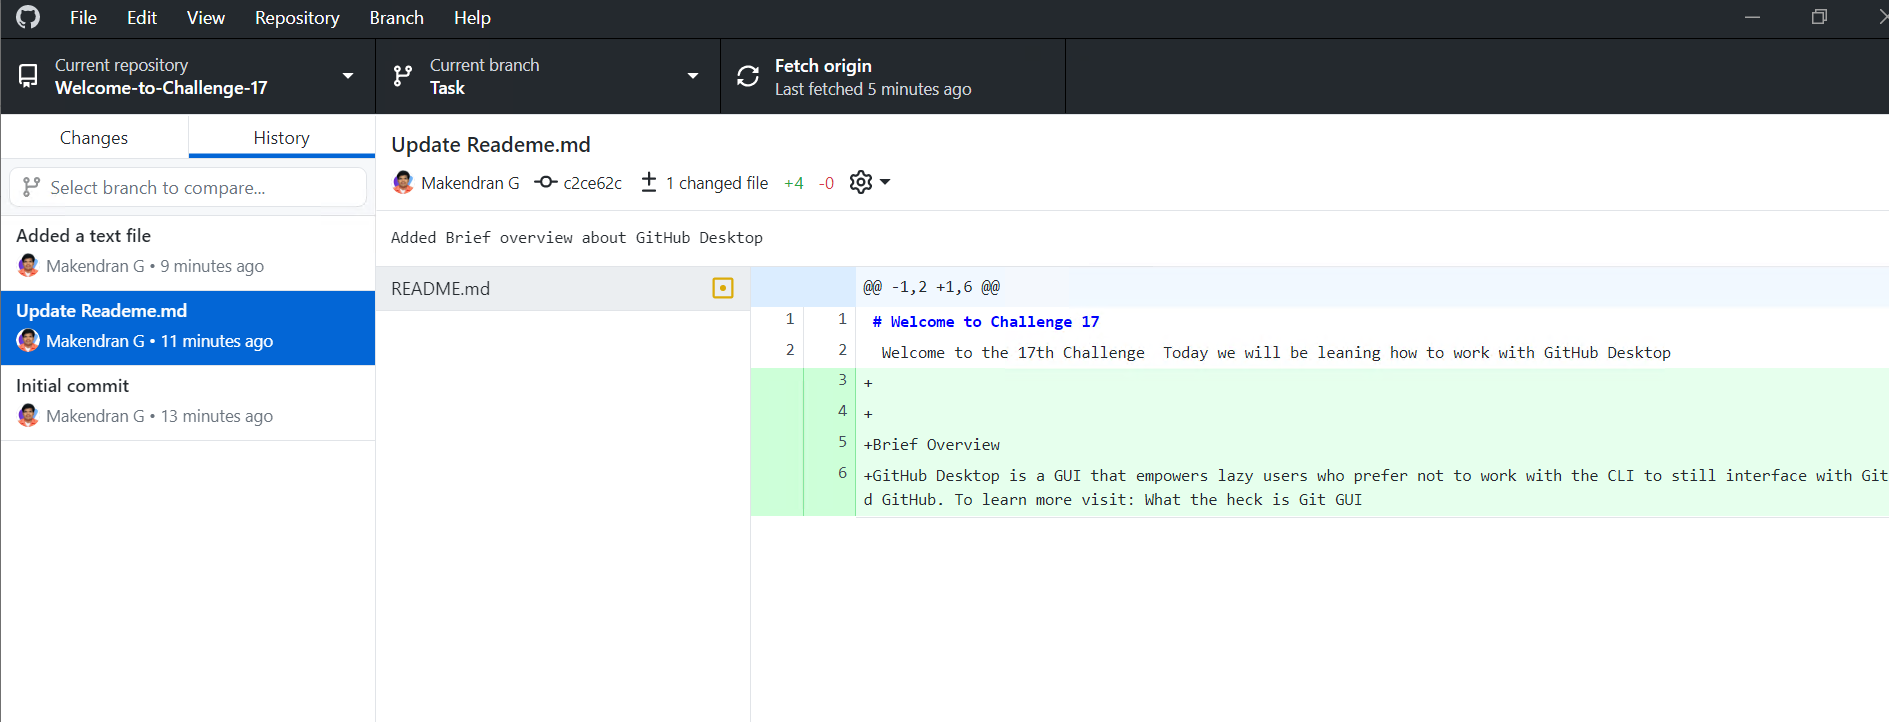Click diff line Welcome to Challenge 17
Viewport: 1889px width, 722px height.
point(986,321)
